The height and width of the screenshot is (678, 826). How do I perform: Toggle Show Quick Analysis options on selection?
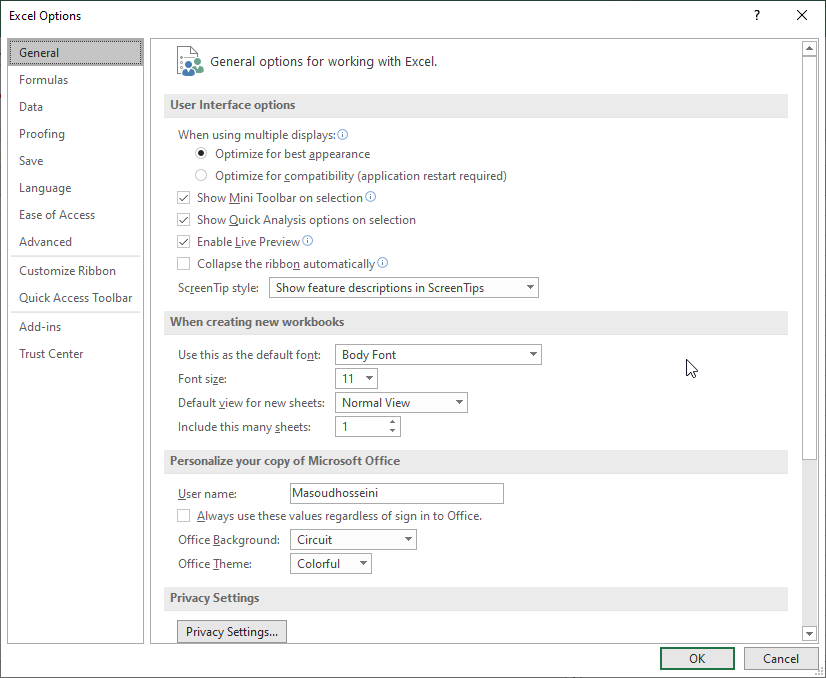tap(183, 220)
